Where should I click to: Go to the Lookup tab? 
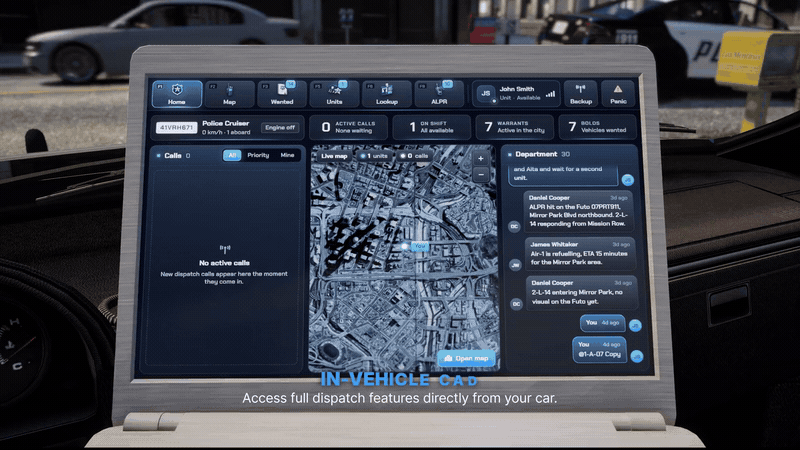click(387, 94)
